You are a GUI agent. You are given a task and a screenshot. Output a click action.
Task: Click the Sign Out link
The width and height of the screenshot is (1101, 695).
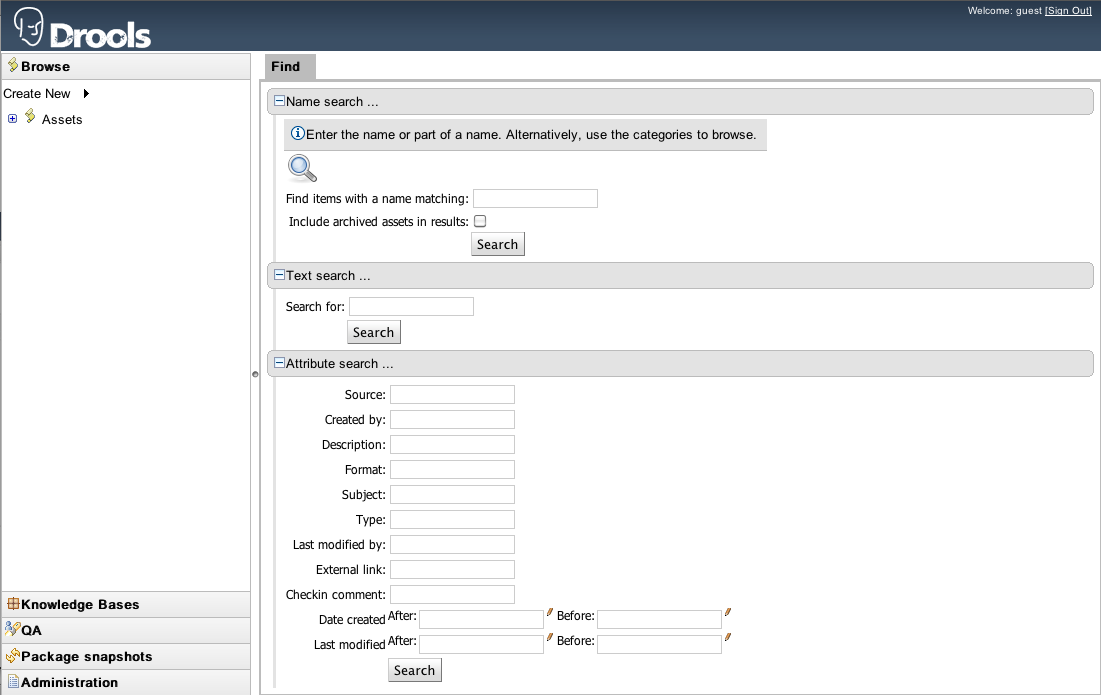(1068, 10)
